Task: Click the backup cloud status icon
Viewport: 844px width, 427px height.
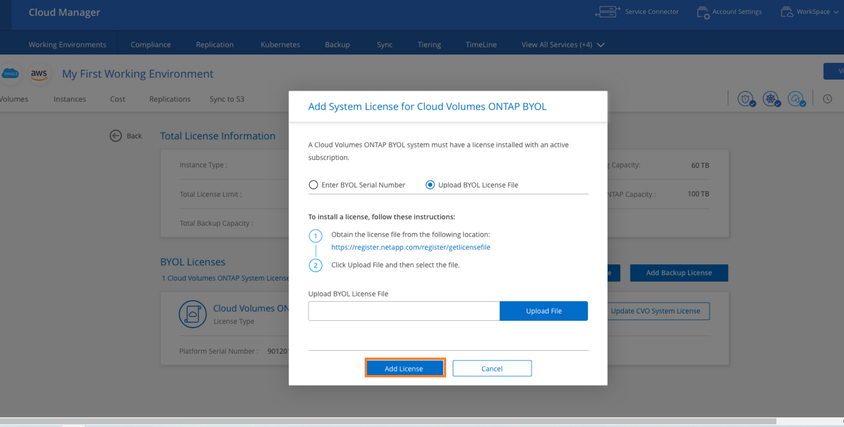Action: [x=796, y=99]
